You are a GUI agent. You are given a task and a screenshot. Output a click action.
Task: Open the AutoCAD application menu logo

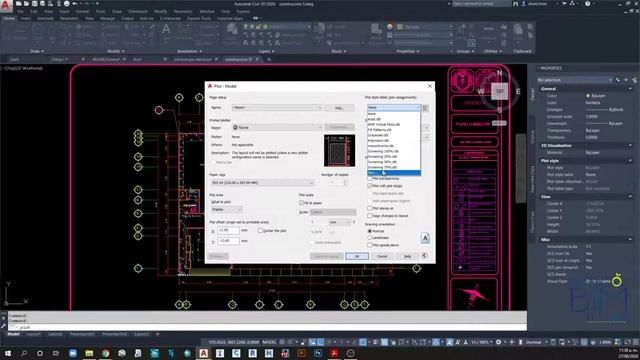[x=6, y=5]
